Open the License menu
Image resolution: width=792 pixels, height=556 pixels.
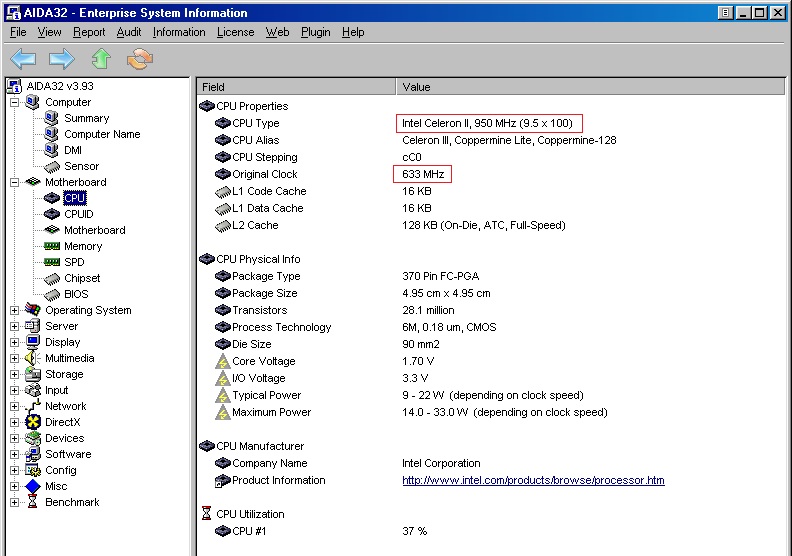235,32
